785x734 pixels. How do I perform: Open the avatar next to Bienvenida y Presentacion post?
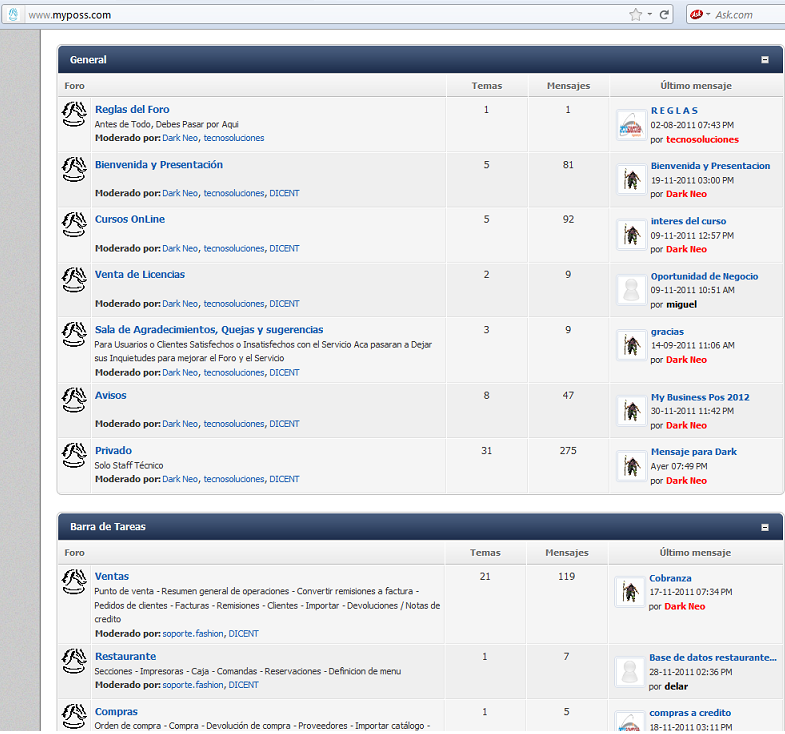point(630,180)
